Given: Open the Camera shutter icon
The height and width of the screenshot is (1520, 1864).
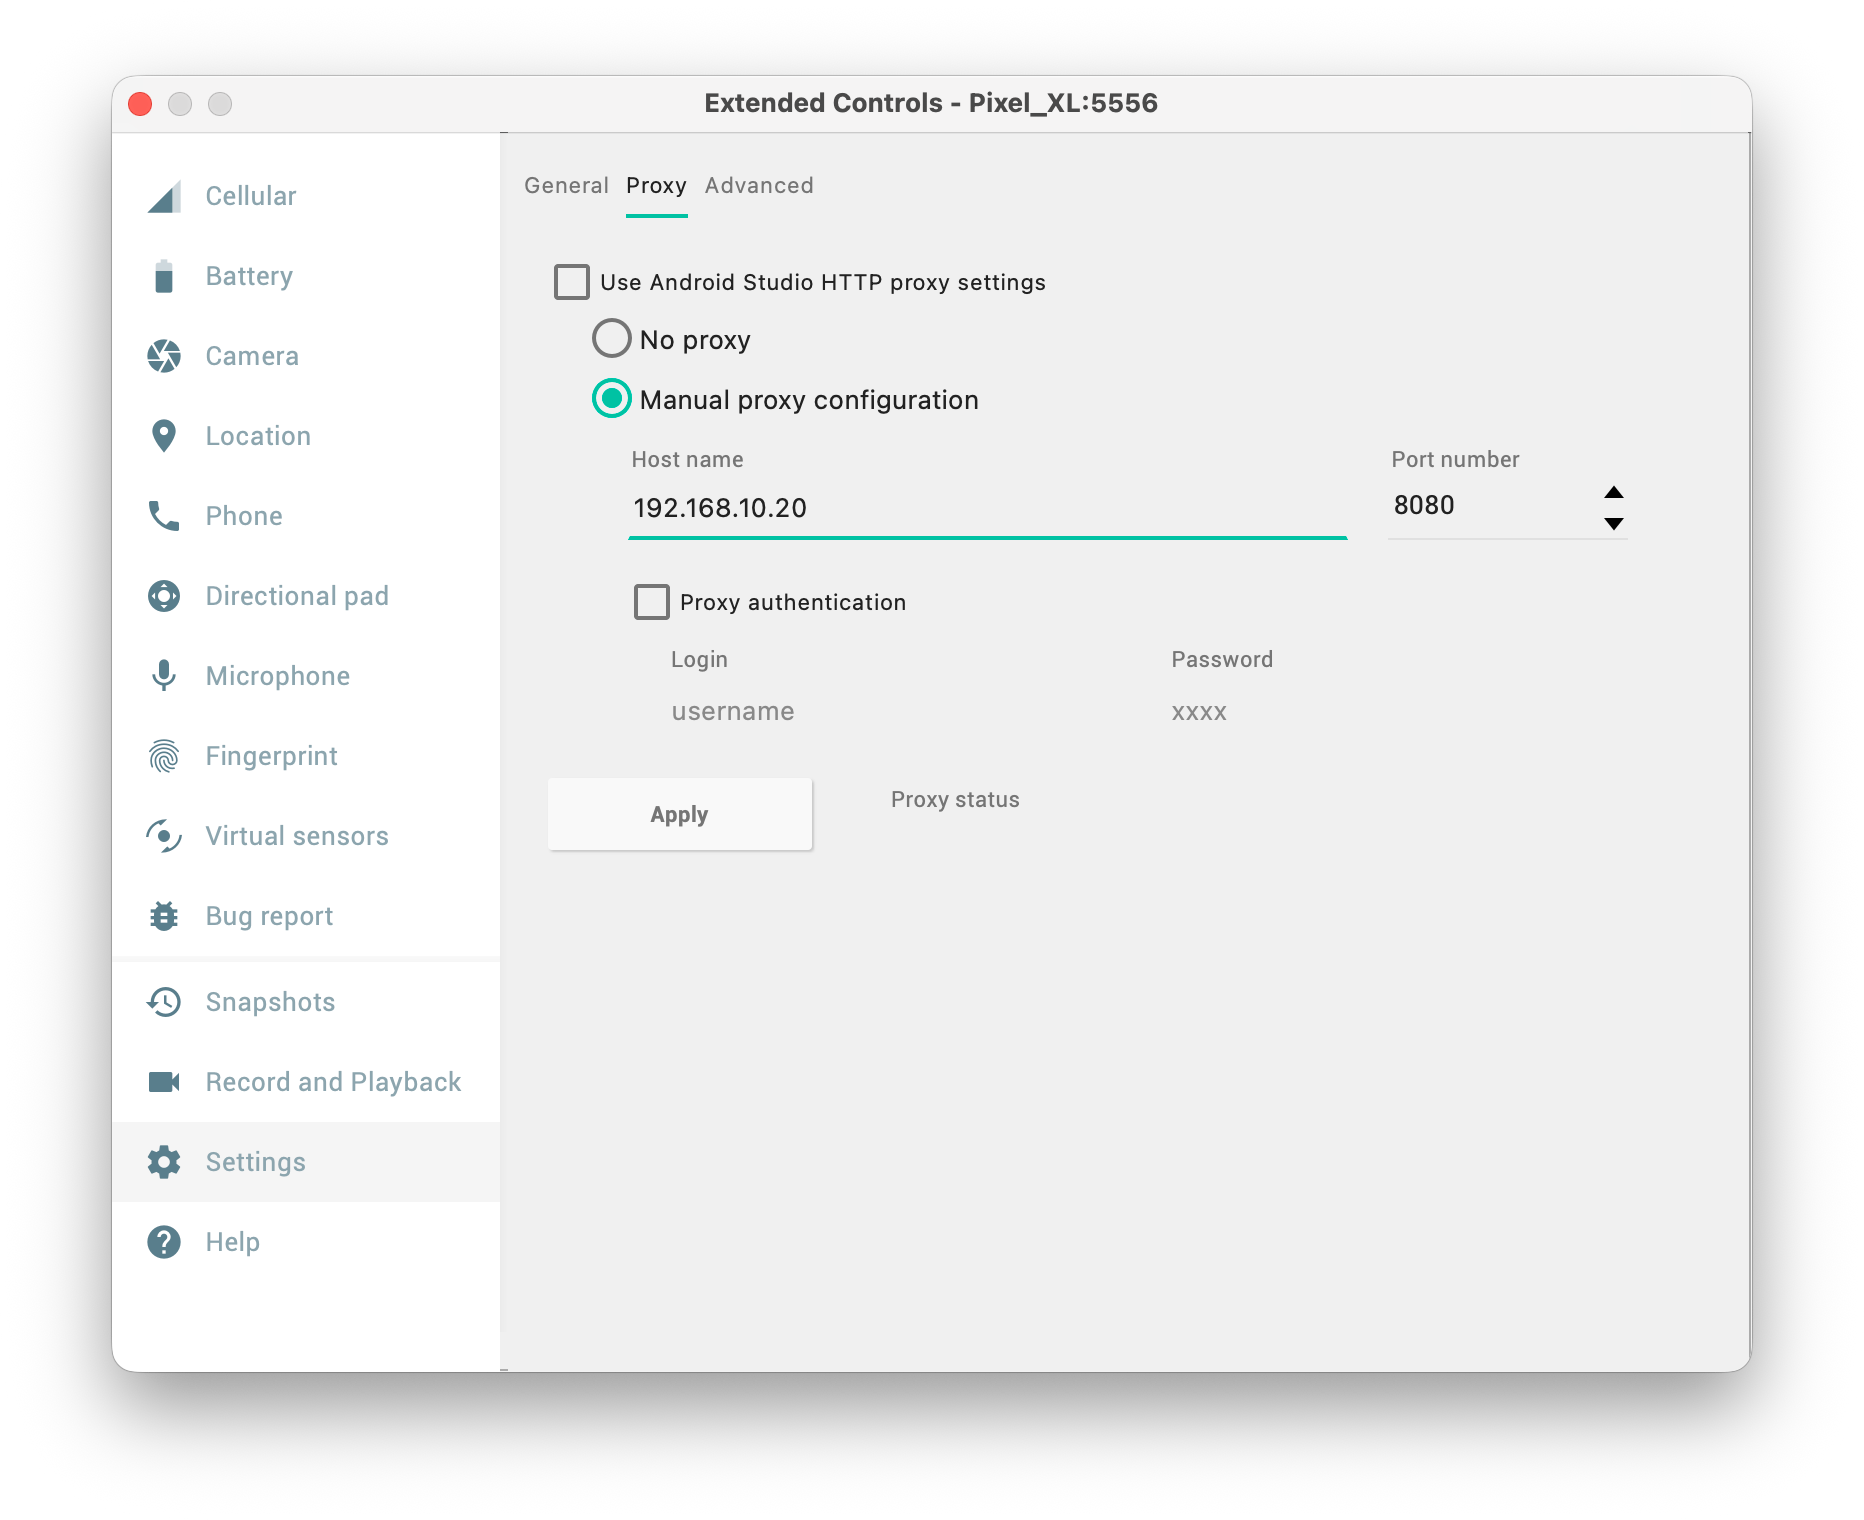Looking at the screenshot, I should [x=164, y=356].
